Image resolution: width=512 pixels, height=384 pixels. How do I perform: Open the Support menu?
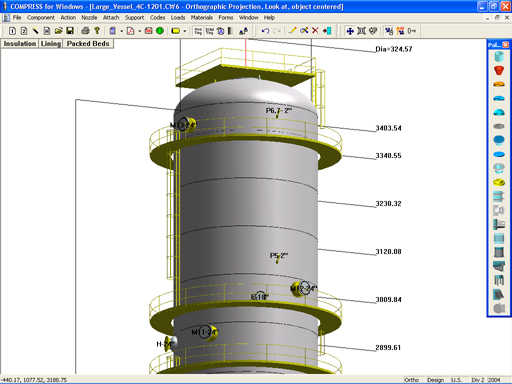pos(134,18)
